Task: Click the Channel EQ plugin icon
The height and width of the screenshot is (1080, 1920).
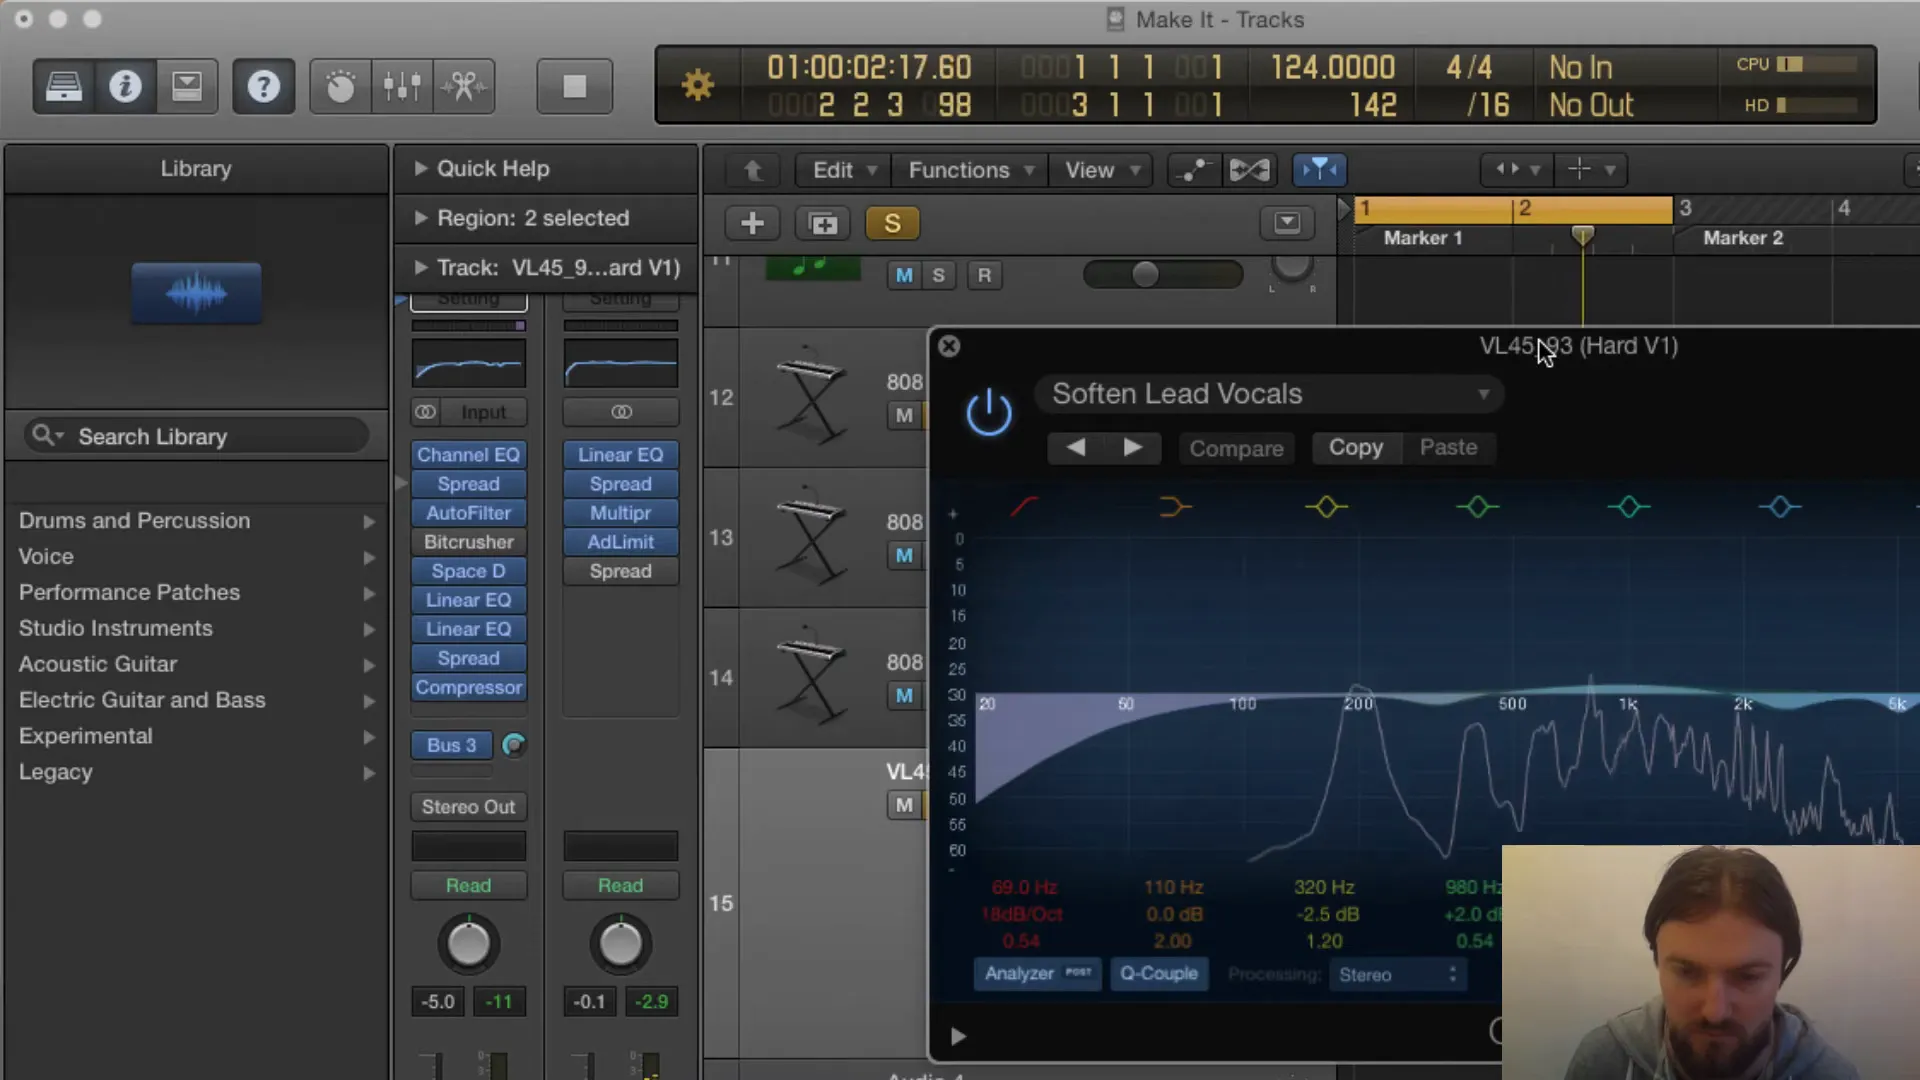Action: tap(468, 454)
